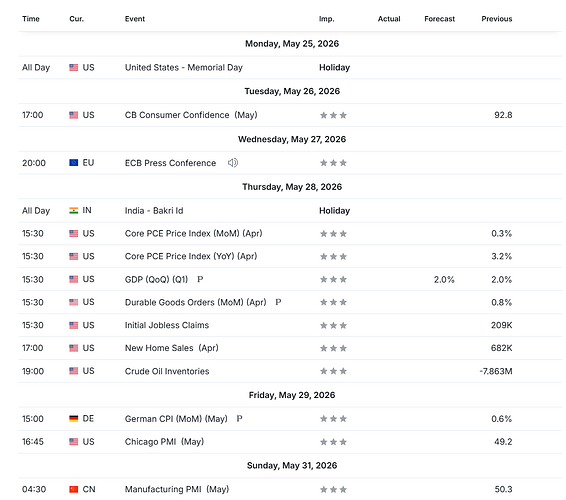Click the US flag in CB Consumer Confidence row
This screenshot has height=500, width=566.
coord(74,115)
